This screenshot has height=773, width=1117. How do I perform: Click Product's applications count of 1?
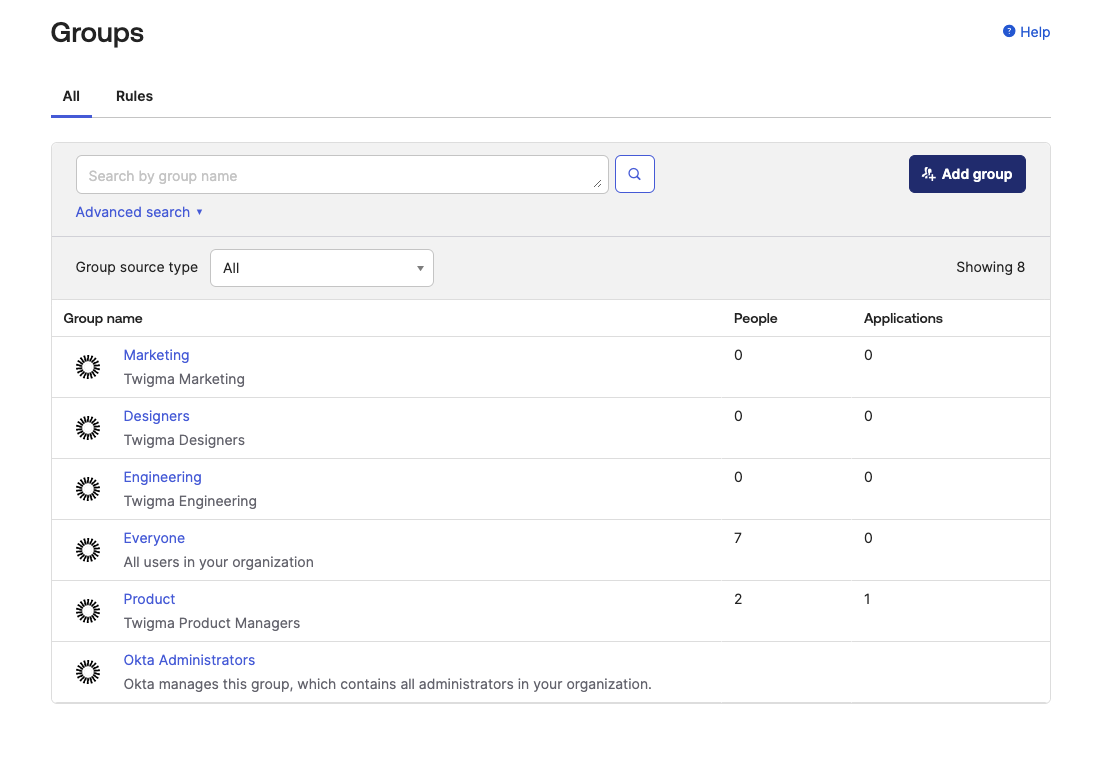point(867,599)
